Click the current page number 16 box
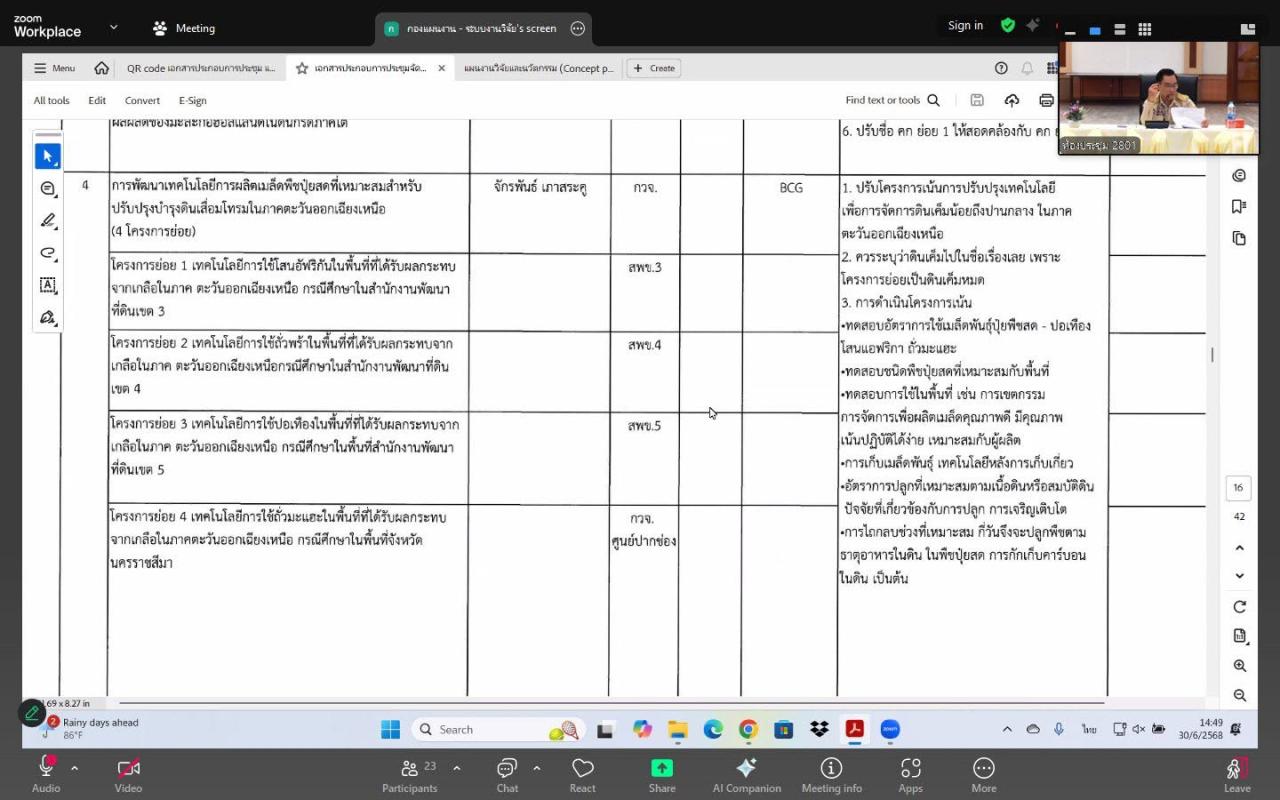Screen dimensions: 1280x800 click(1238, 488)
